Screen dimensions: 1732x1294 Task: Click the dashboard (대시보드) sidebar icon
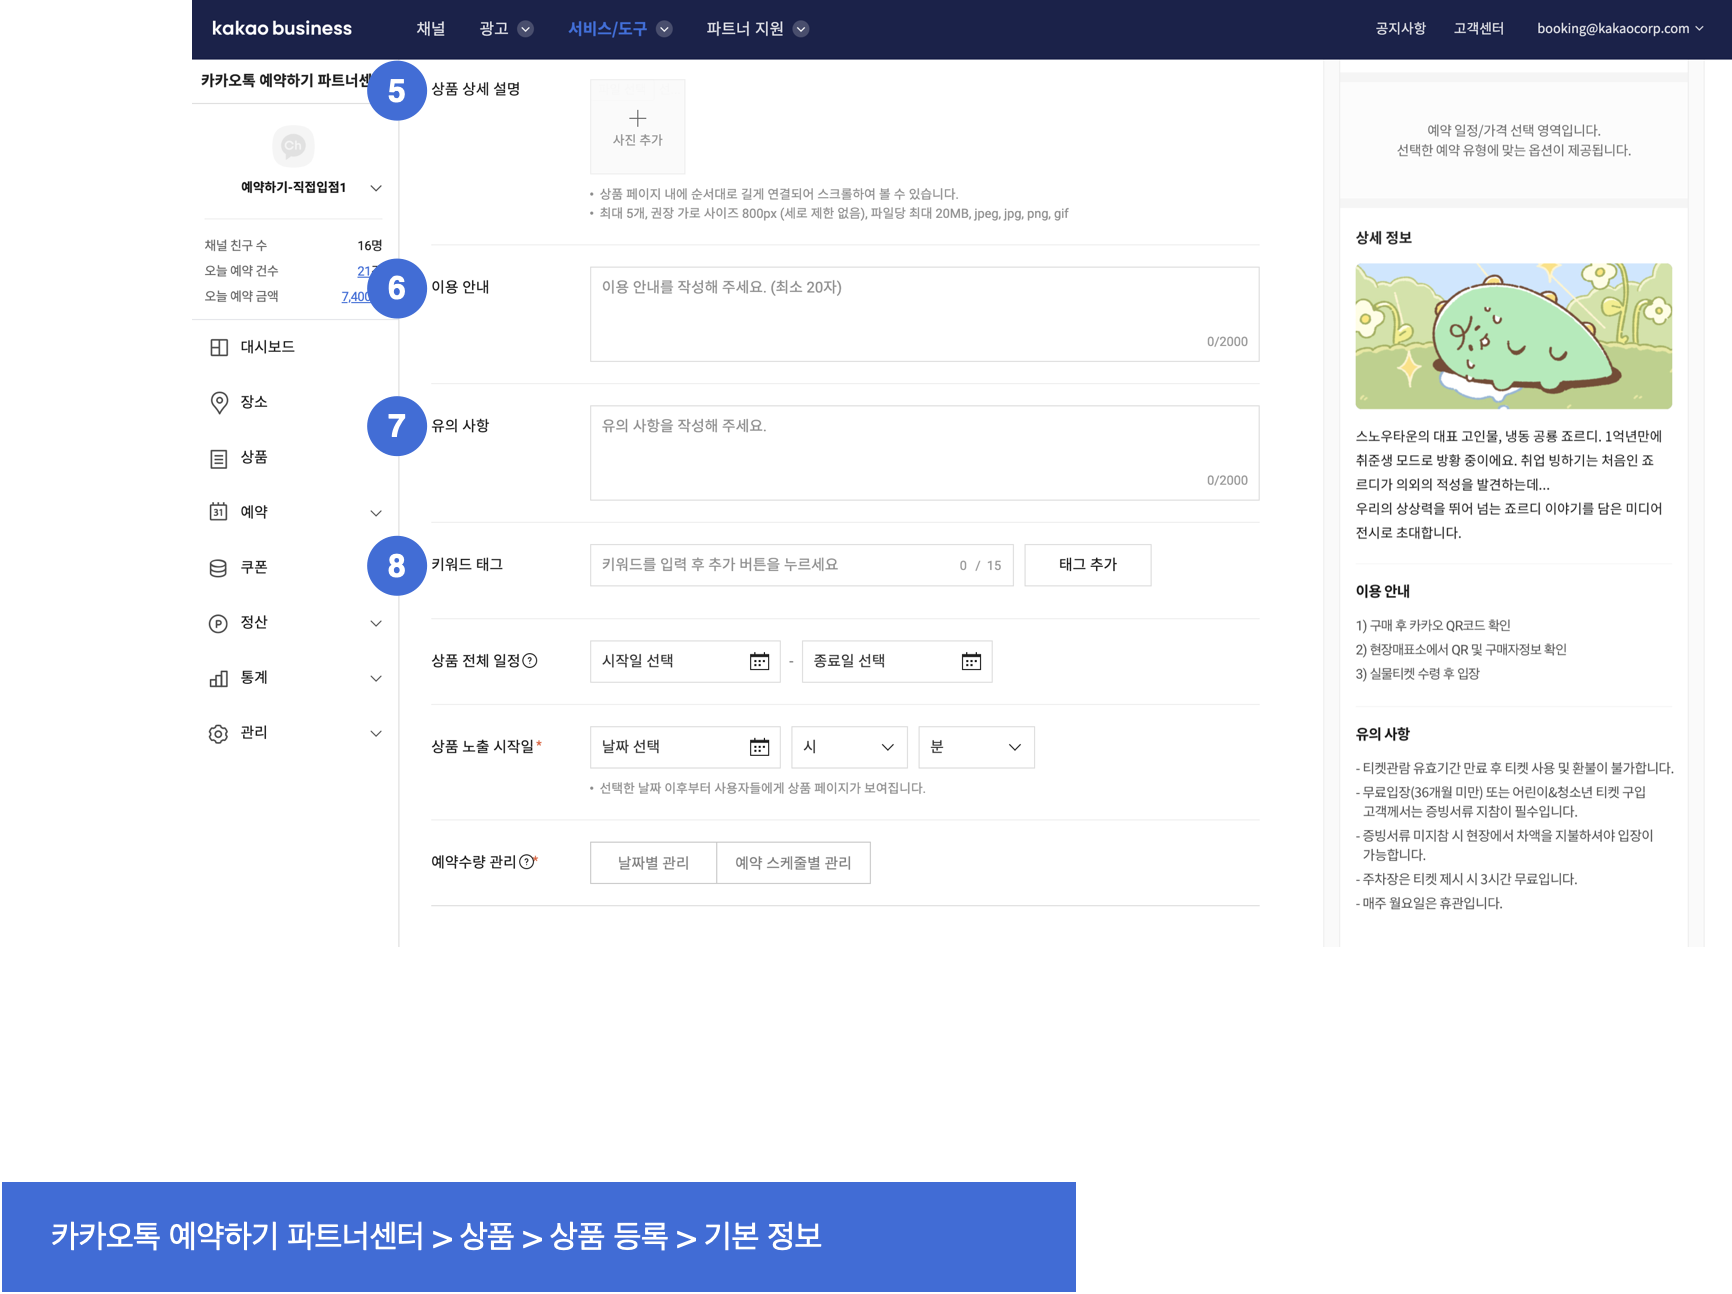[219, 347]
